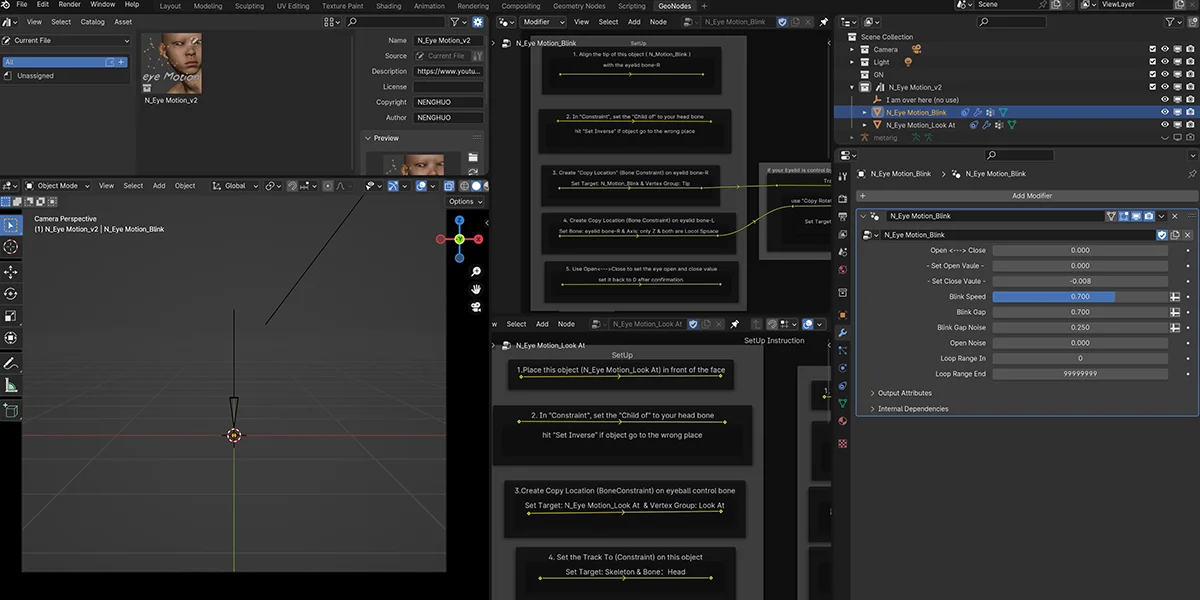Switch to camera view with the camera icon
Screen dimensions: 1200x600
[x=477, y=306]
